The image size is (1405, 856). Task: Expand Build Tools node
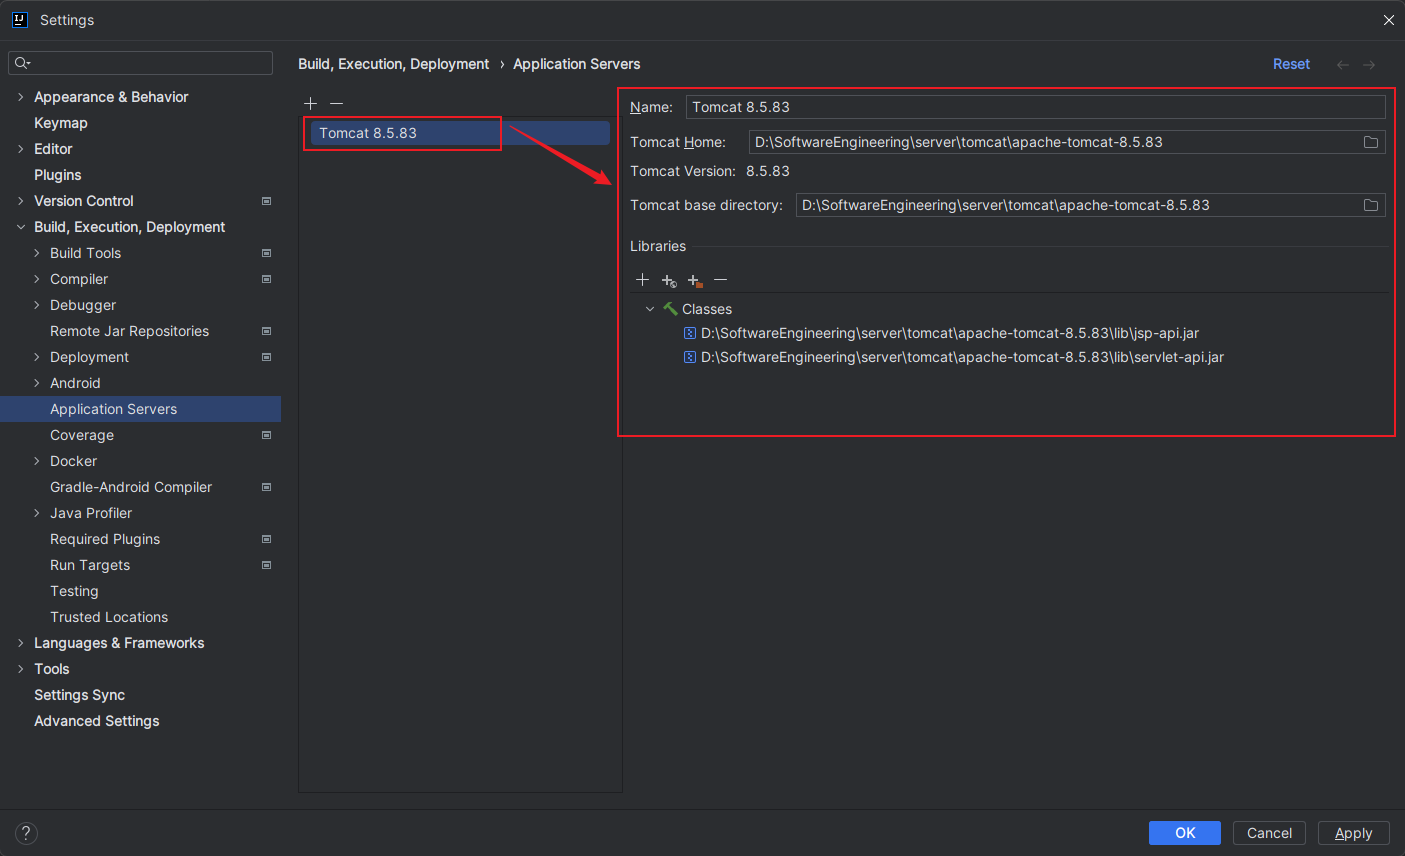[37, 253]
